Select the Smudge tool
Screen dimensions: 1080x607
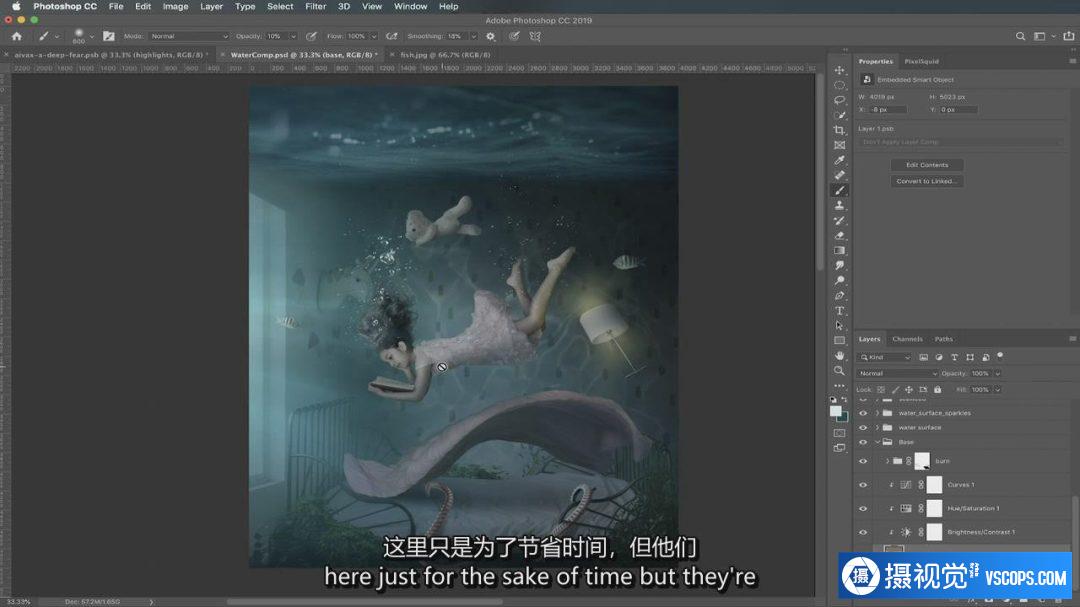click(x=839, y=266)
